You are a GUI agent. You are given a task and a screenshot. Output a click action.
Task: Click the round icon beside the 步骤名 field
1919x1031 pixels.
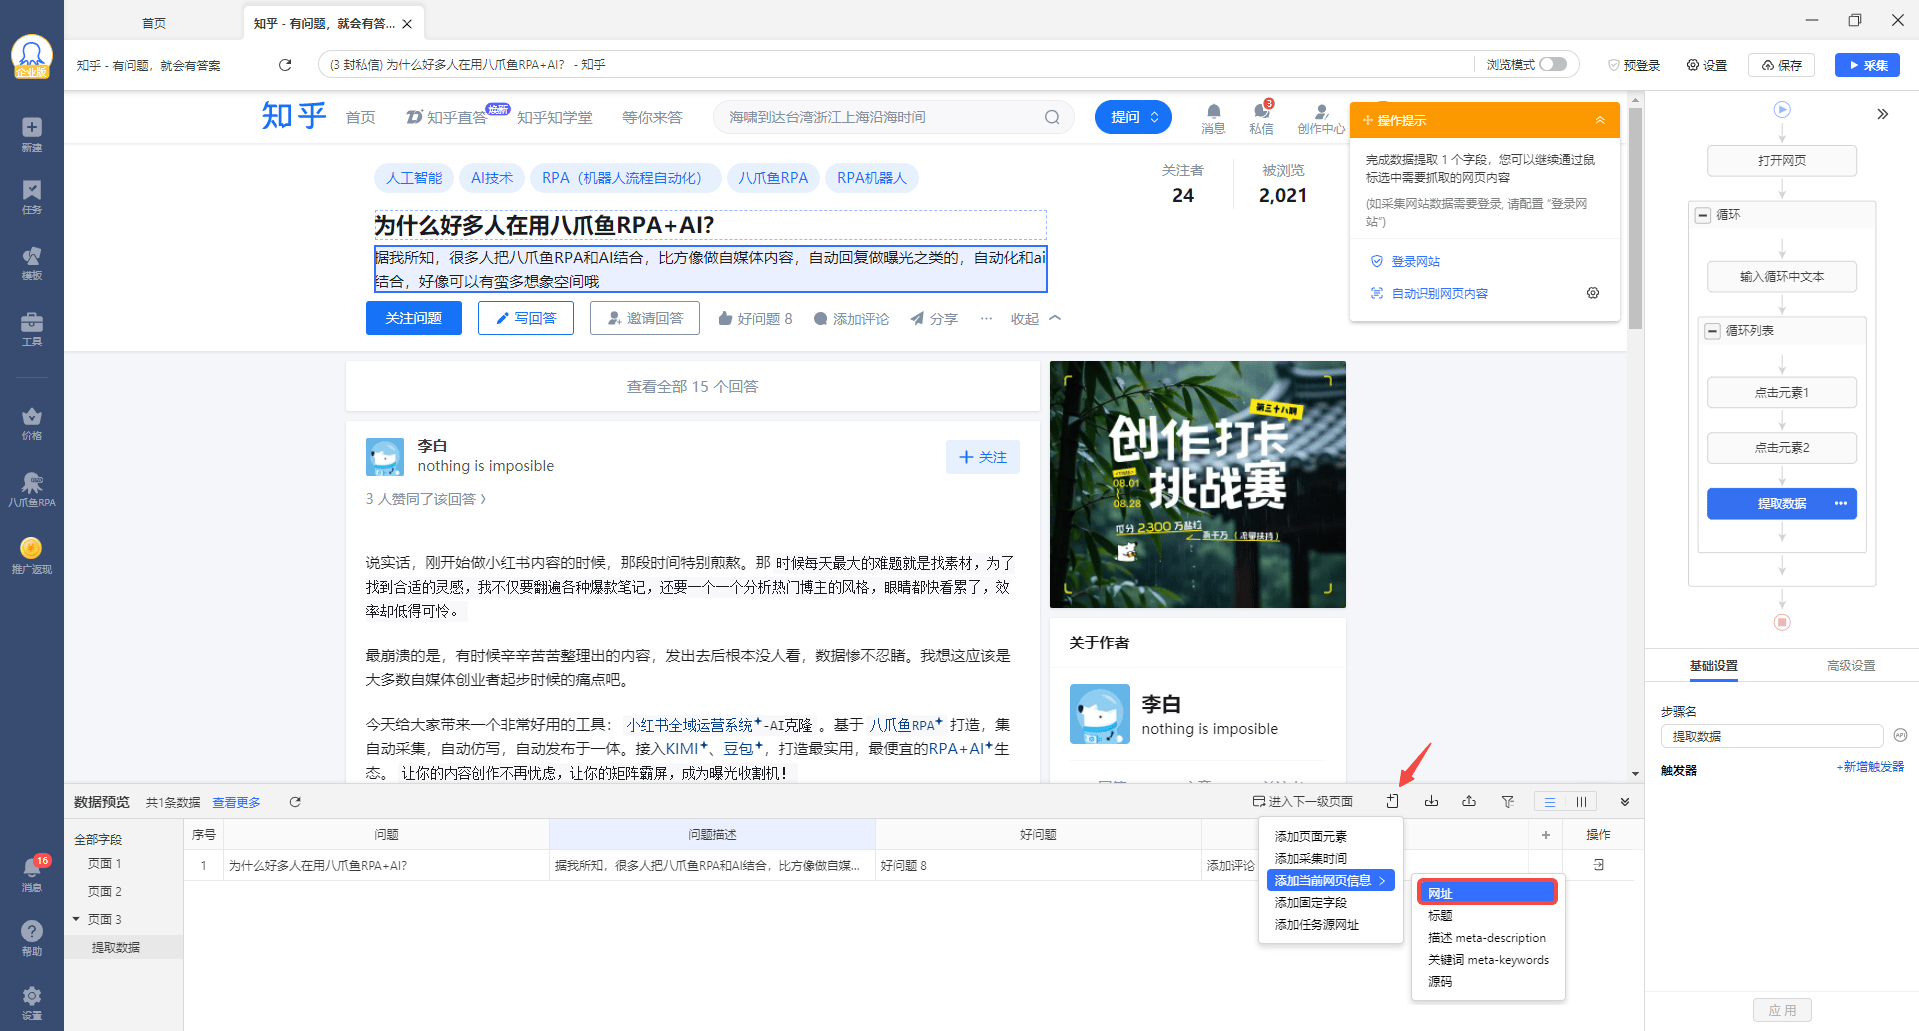pos(1901,735)
